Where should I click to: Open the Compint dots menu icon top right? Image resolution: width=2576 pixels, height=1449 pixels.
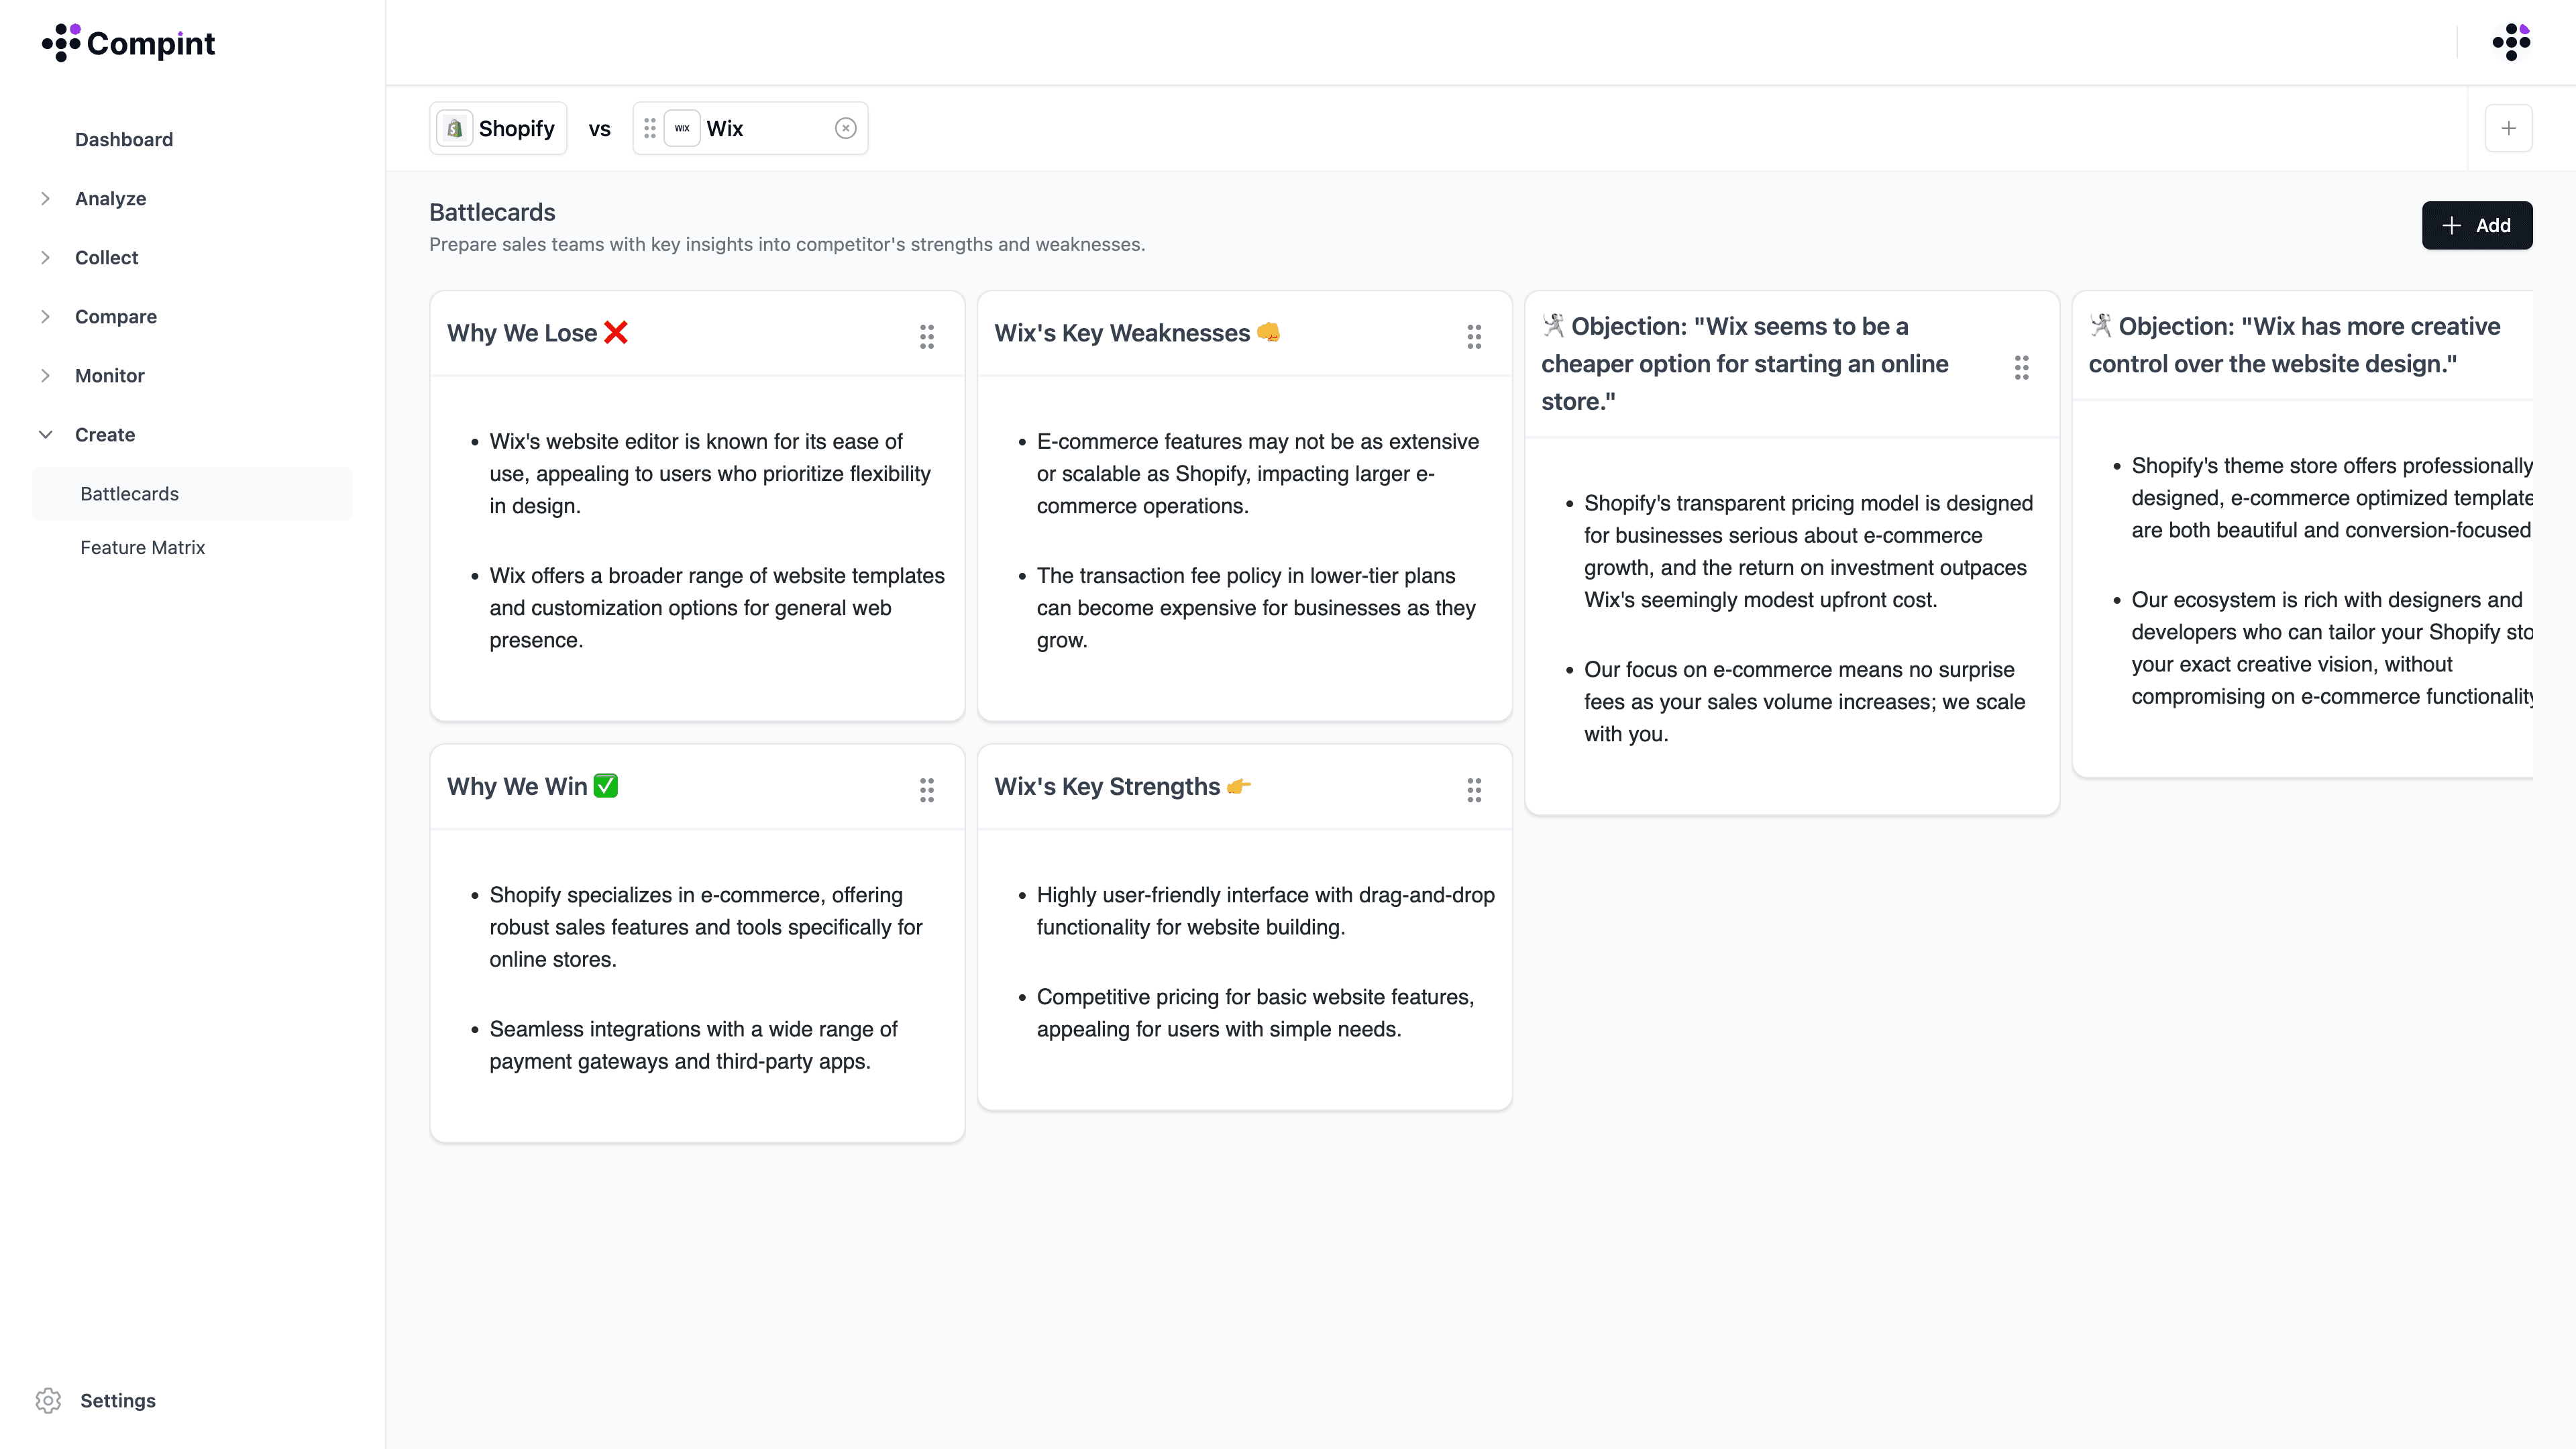point(2511,42)
